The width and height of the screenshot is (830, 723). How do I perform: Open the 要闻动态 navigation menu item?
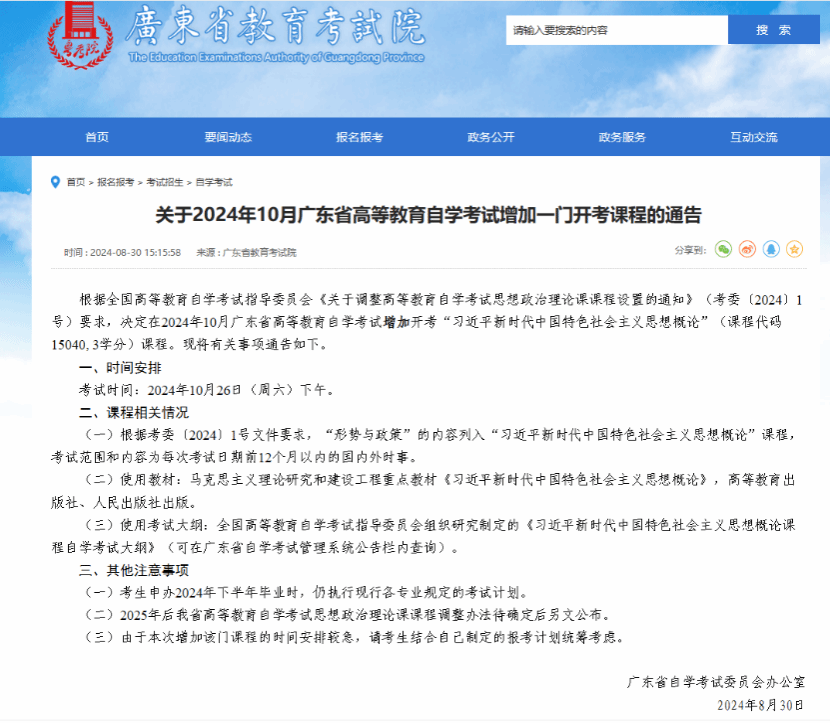tap(228, 137)
